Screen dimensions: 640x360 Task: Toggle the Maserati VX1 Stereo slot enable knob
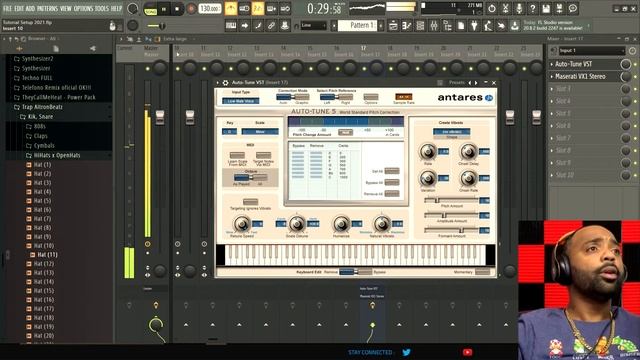[625, 76]
